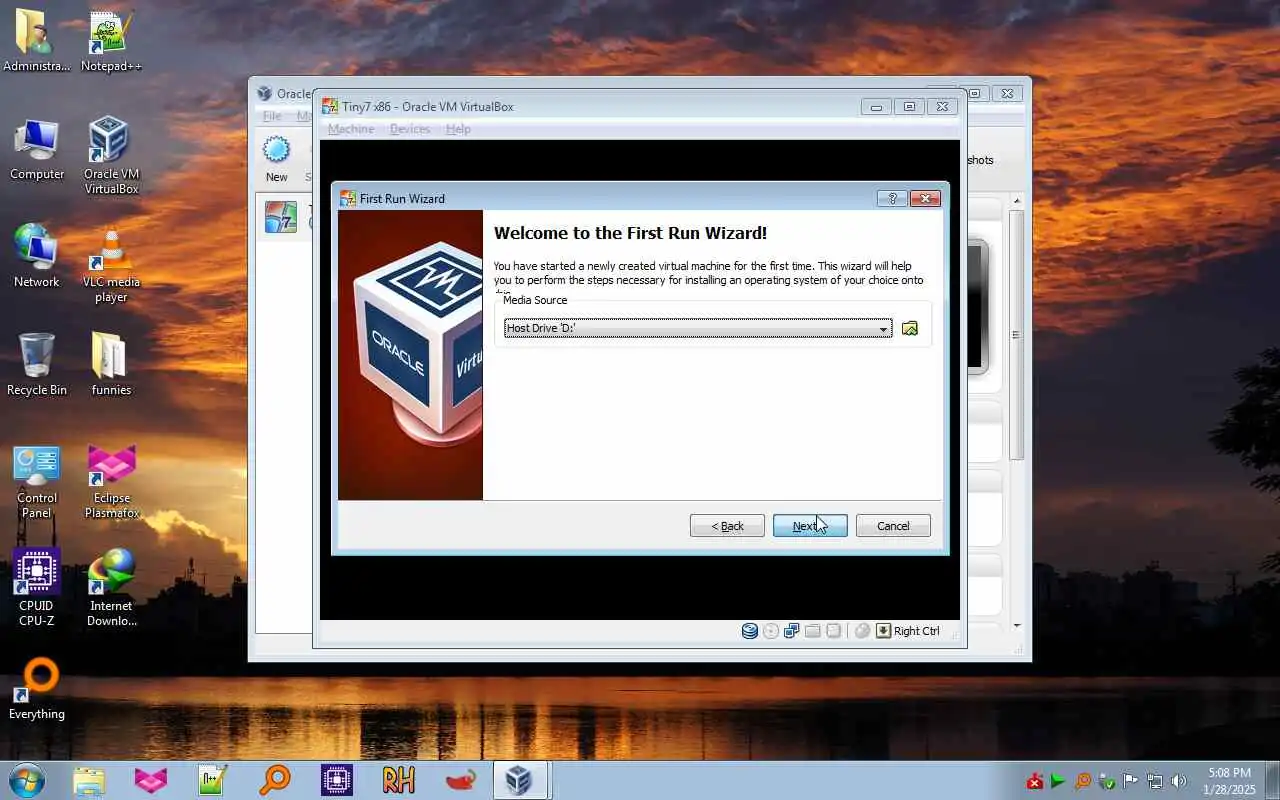Click the red X tray icon
1280x800 pixels.
(1035, 781)
